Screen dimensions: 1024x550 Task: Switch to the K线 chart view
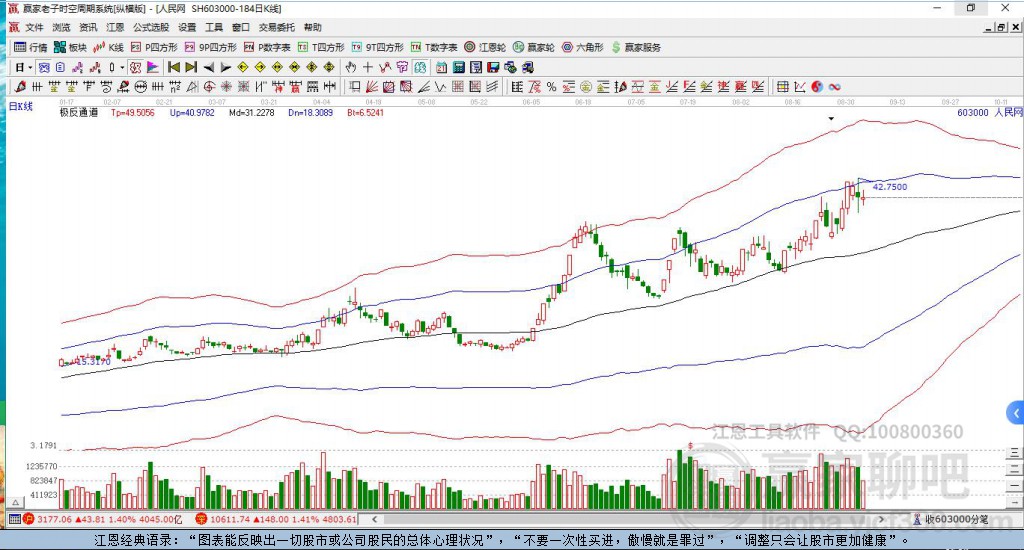coord(108,47)
